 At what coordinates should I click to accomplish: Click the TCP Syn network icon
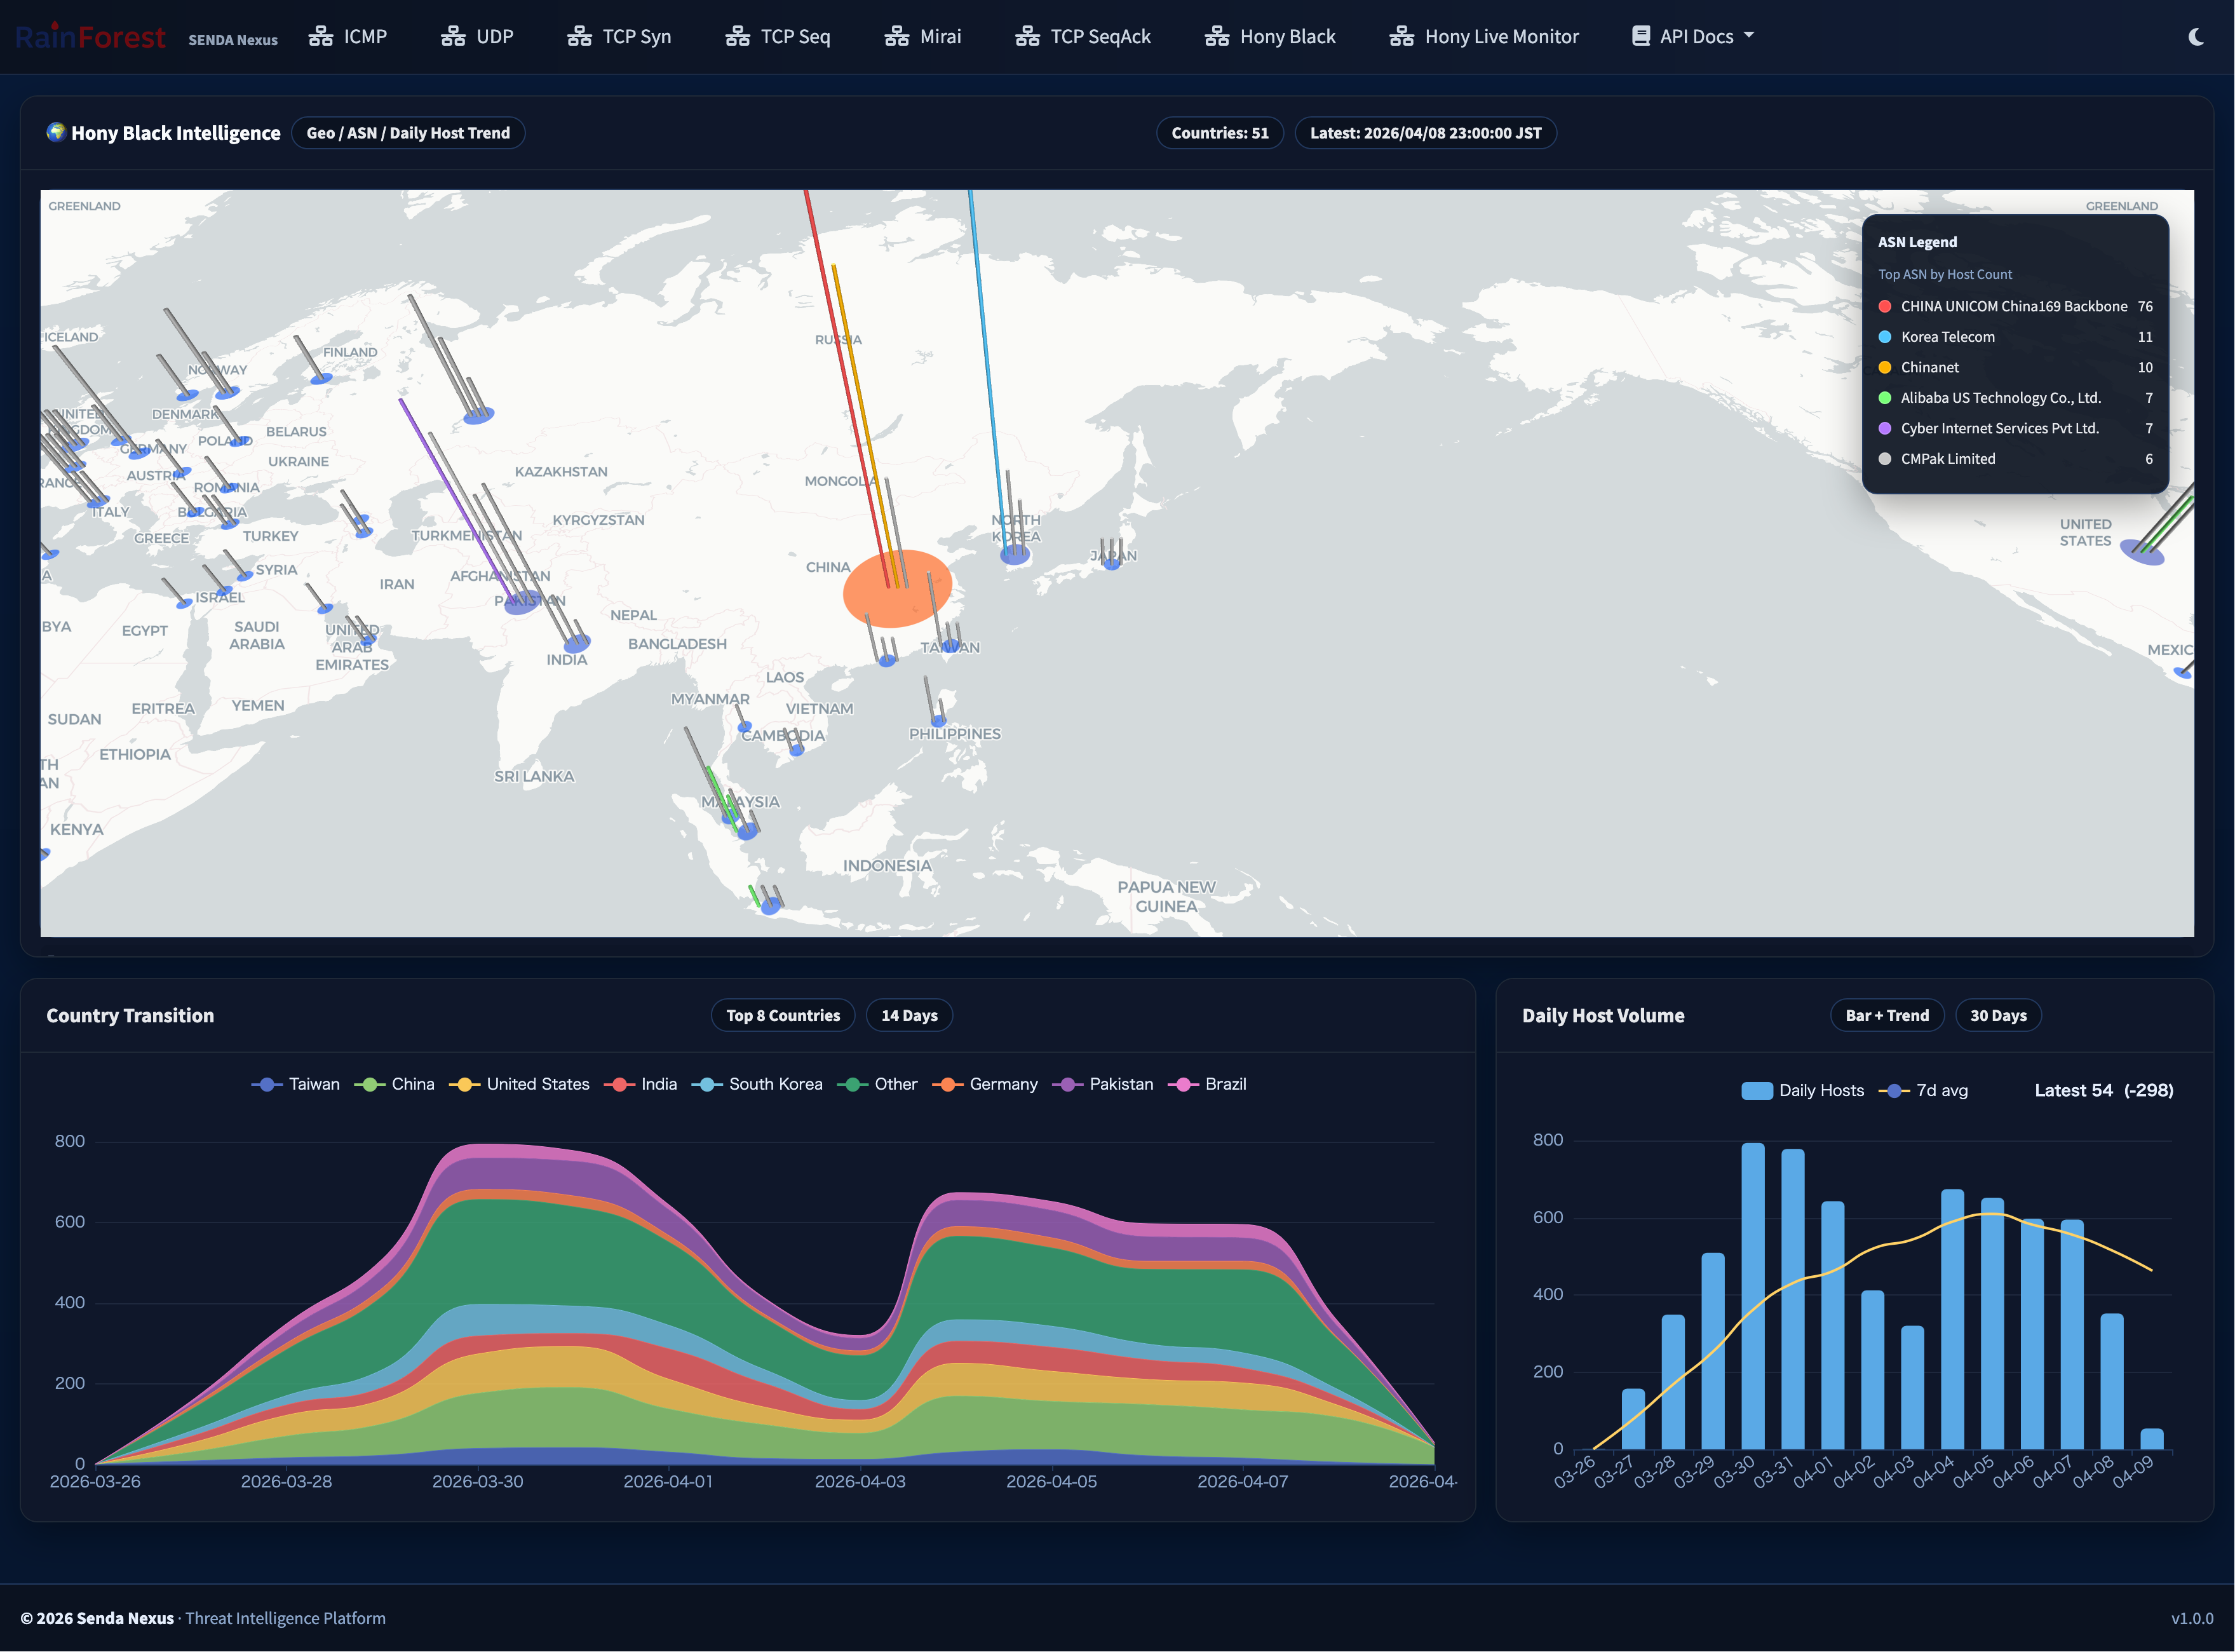579,37
